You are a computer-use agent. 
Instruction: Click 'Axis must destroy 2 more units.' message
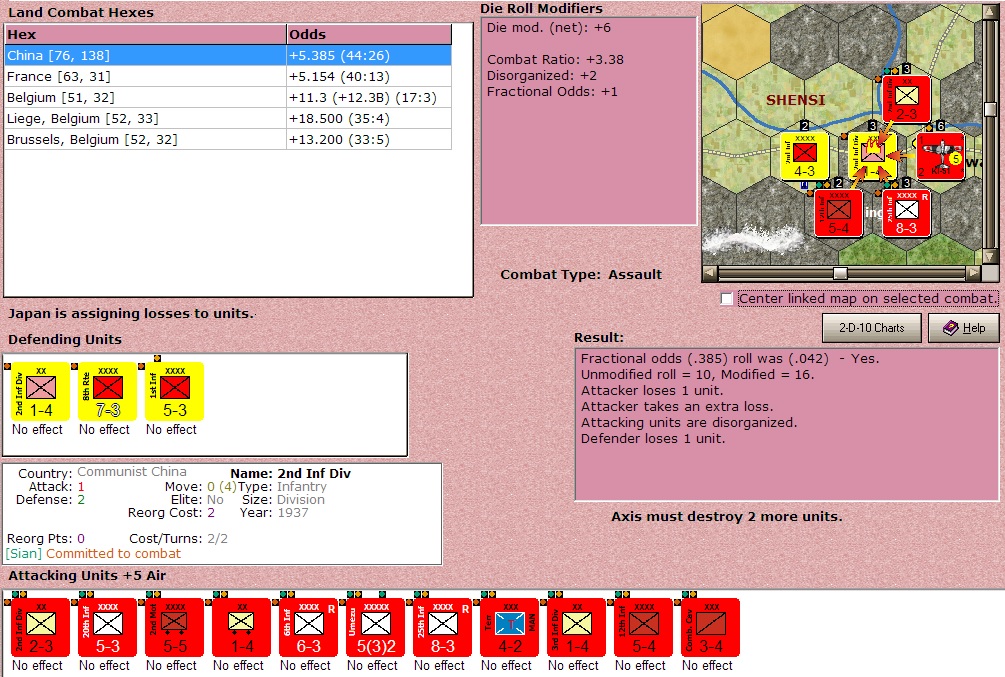[x=727, y=517]
